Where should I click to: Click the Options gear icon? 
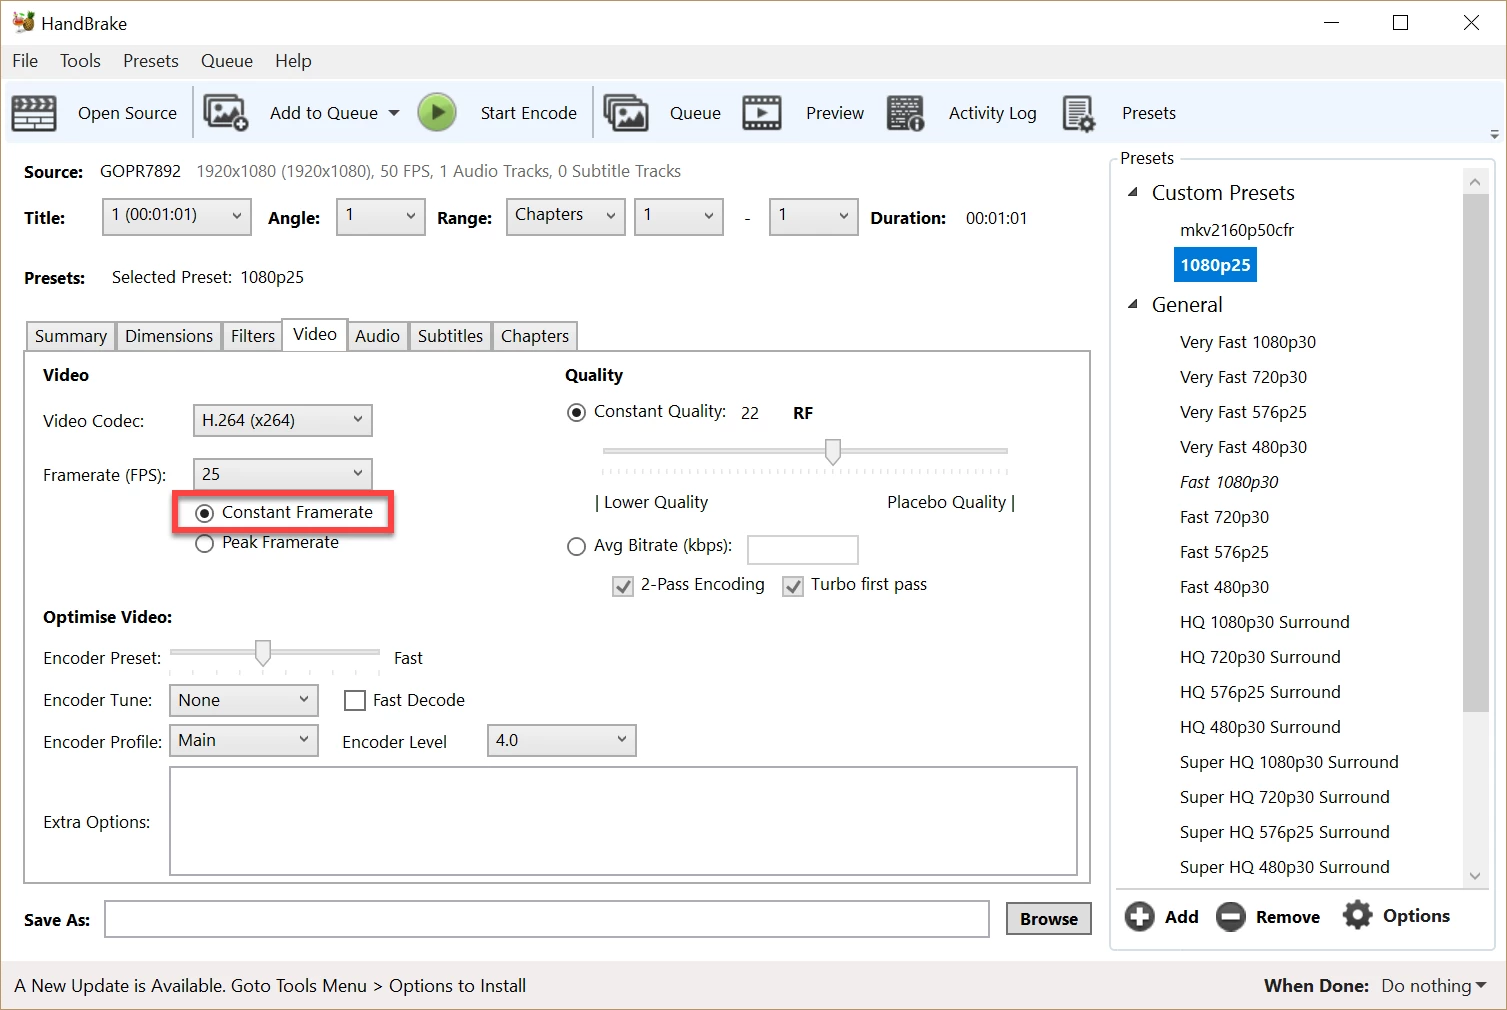(x=1357, y=915)
